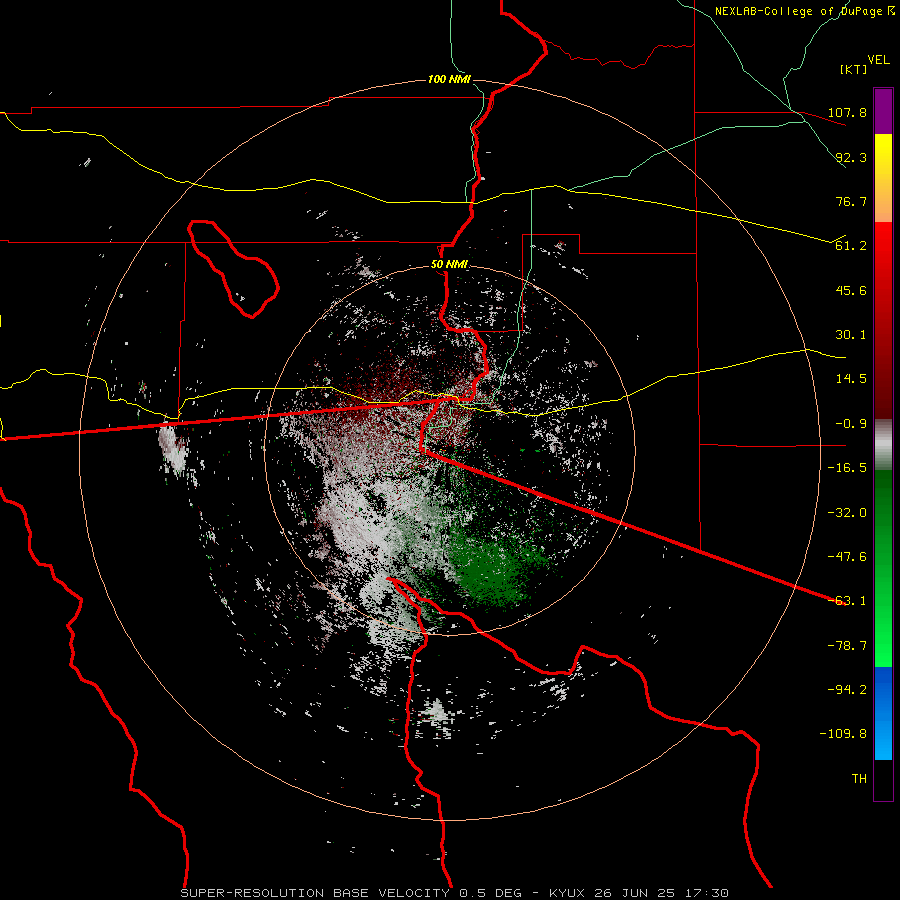Image resolution: width=900 pixels, height=900 pixels.
Task: Click the 61.2 scale value
Action: point(851,246)
